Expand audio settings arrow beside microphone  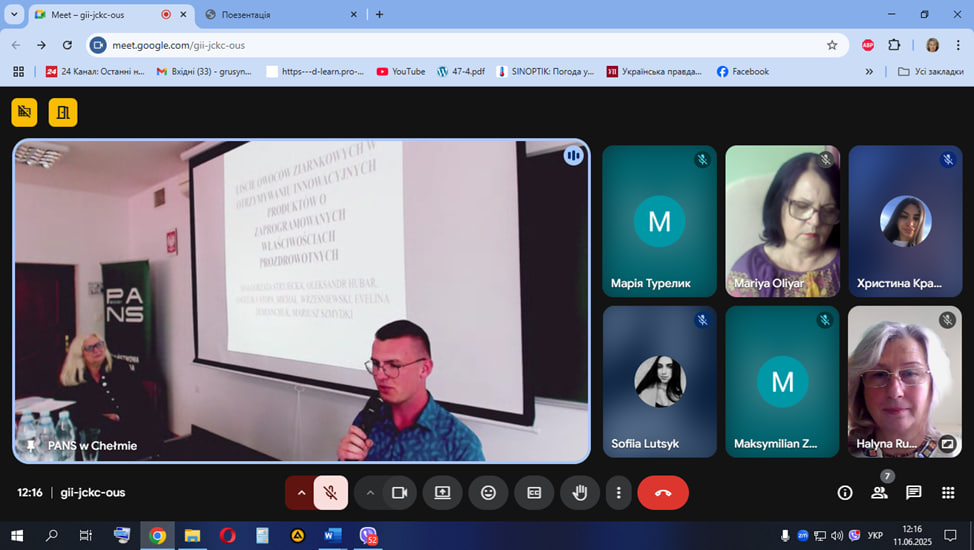point(300,492)
